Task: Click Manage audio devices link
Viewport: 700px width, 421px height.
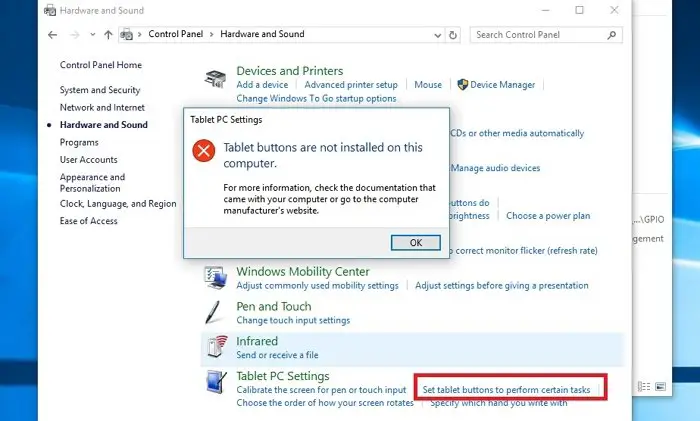Action: (x=495, y=168)
